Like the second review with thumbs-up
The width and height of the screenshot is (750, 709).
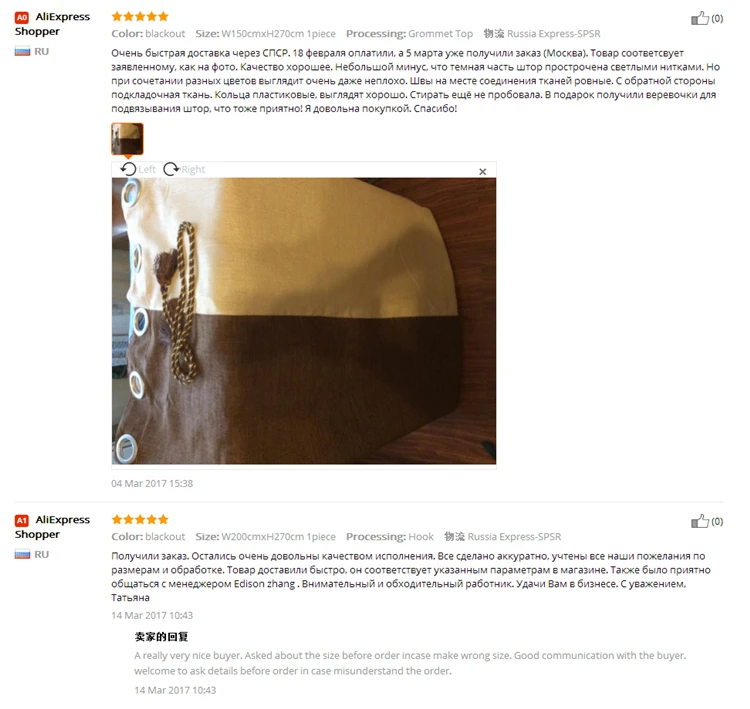[x=699, y=521]
